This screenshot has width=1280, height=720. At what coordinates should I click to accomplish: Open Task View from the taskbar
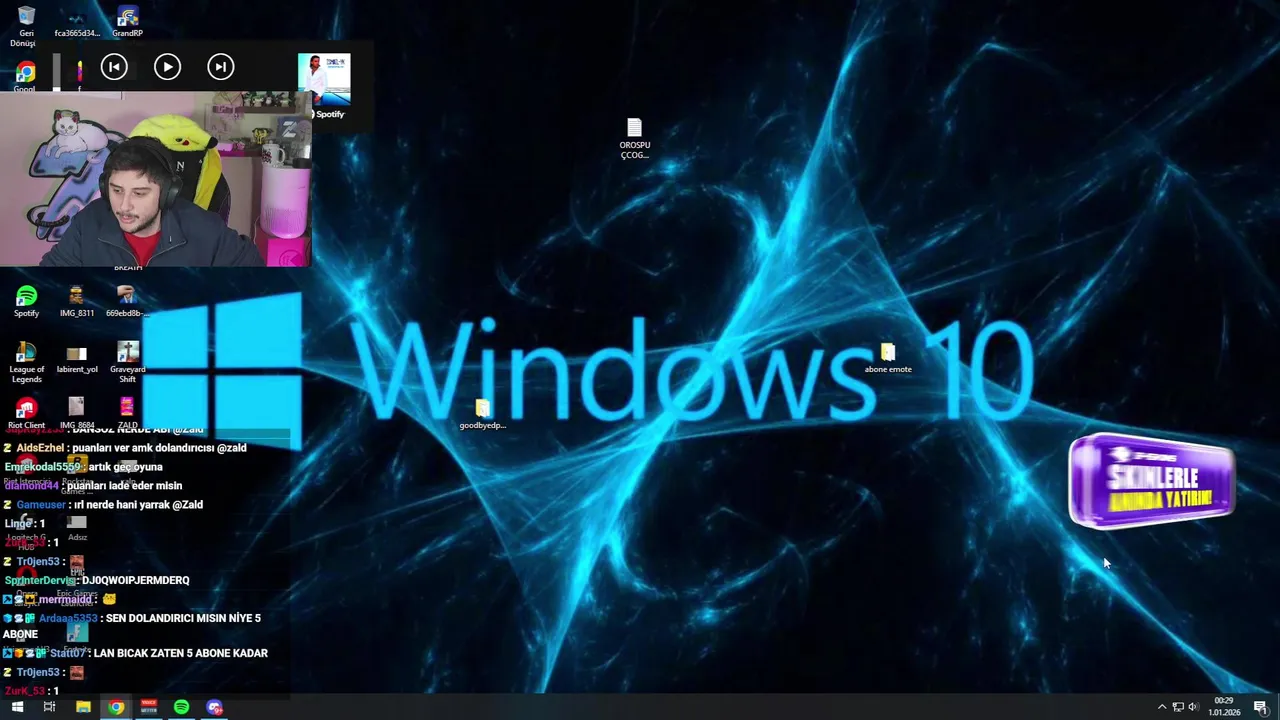49,707
